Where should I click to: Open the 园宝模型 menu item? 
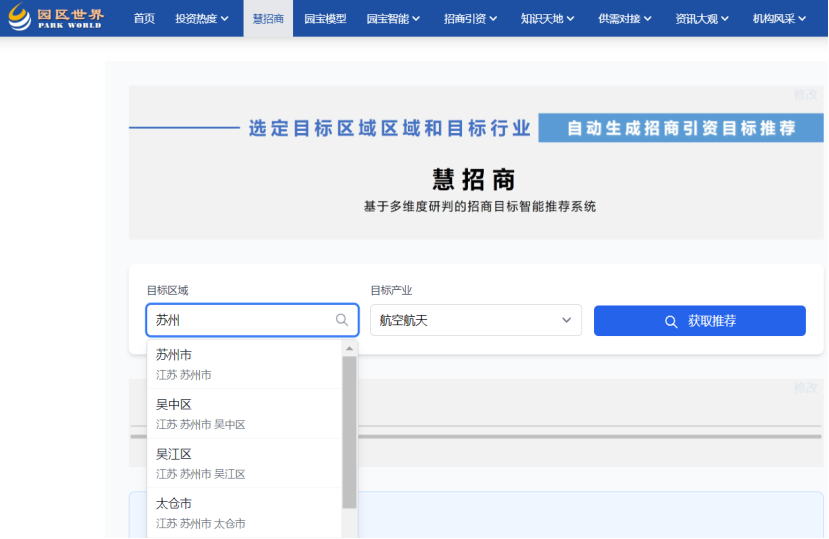325,18
